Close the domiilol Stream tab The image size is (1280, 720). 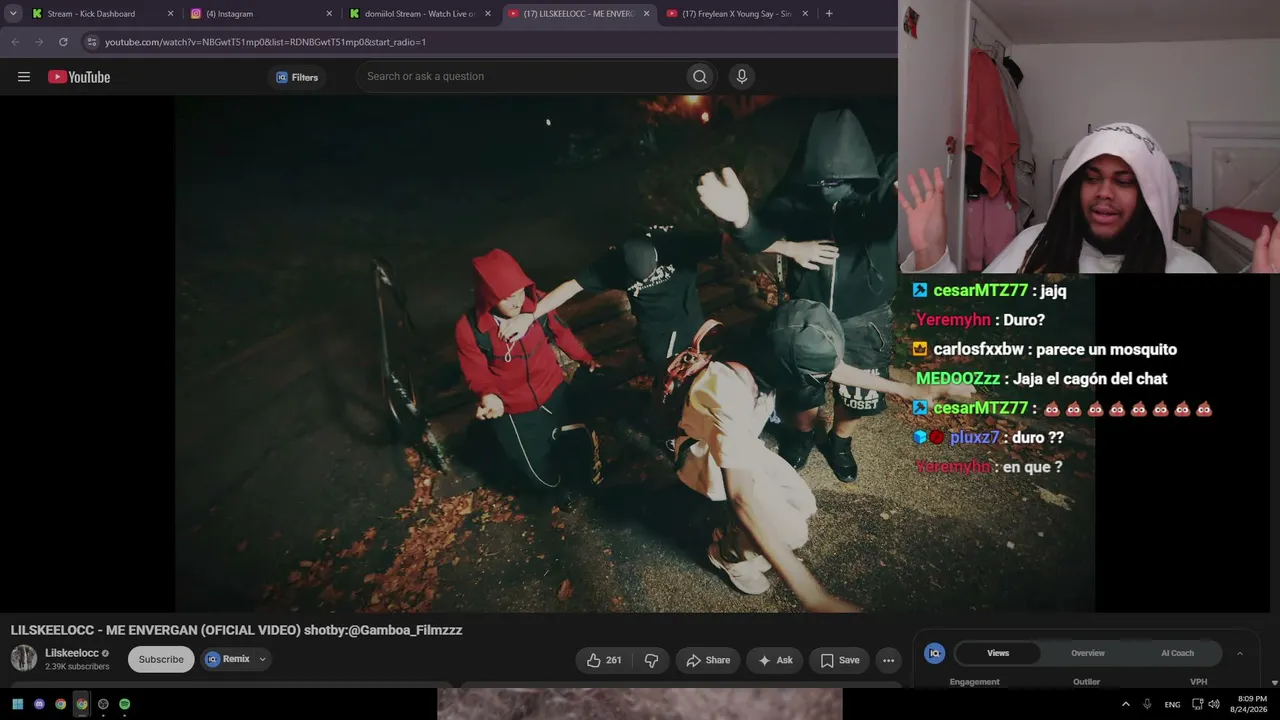pyautogui.click(x=488, y=14)
